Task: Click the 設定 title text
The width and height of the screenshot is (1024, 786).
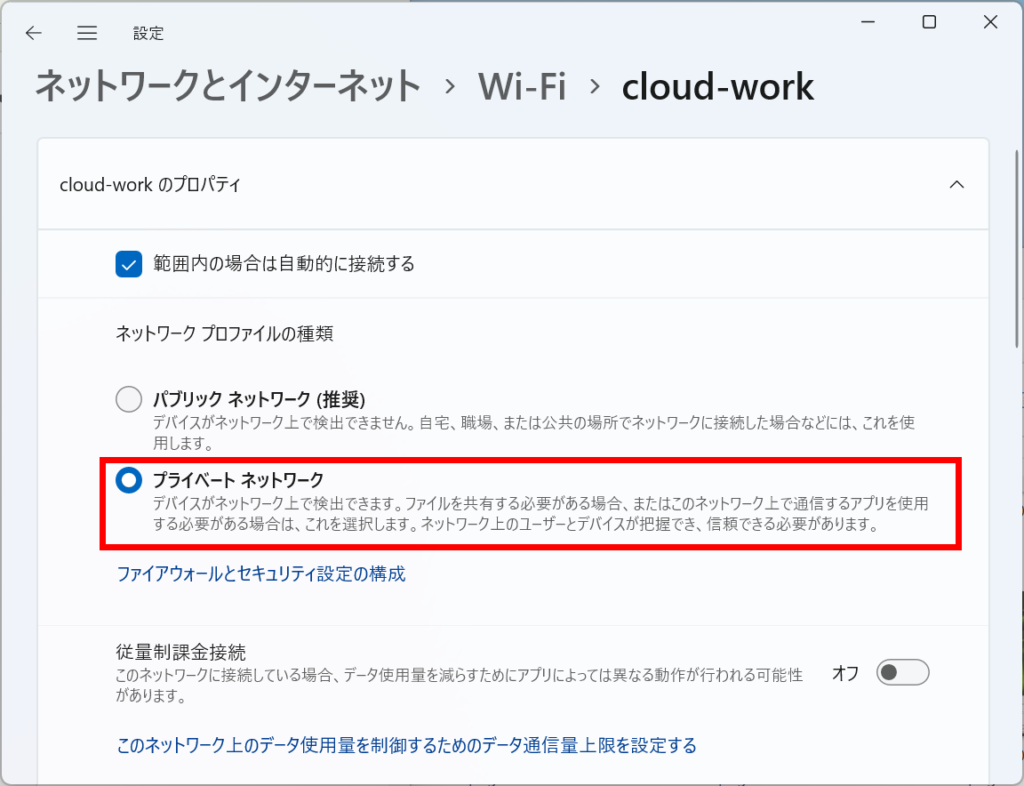Action: 148,33
